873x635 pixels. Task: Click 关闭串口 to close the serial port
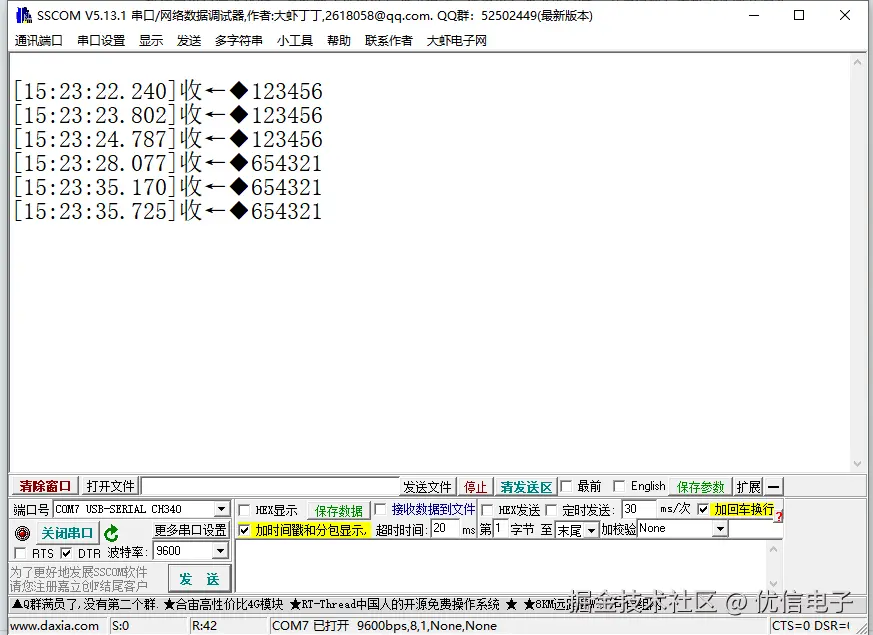click(66, 531)
